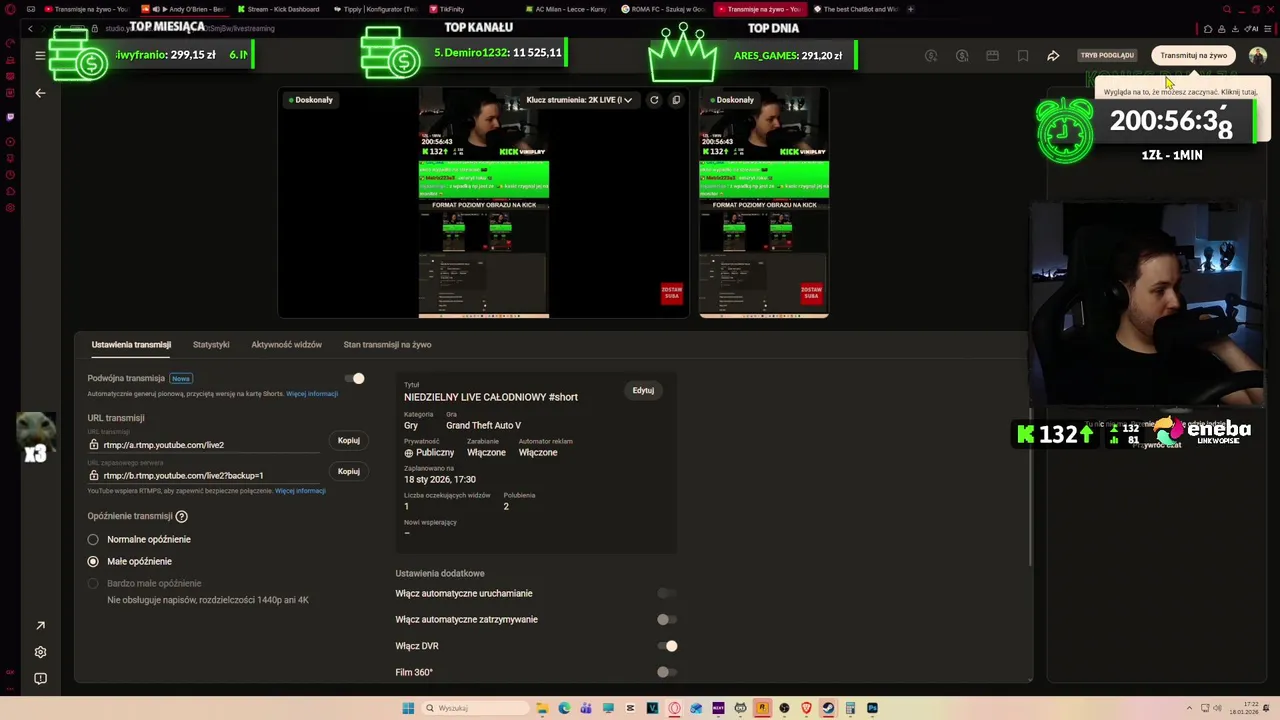Toggle the Włącz DVR switch
This screenshot has height=720, width=1280.
(667, 646)
